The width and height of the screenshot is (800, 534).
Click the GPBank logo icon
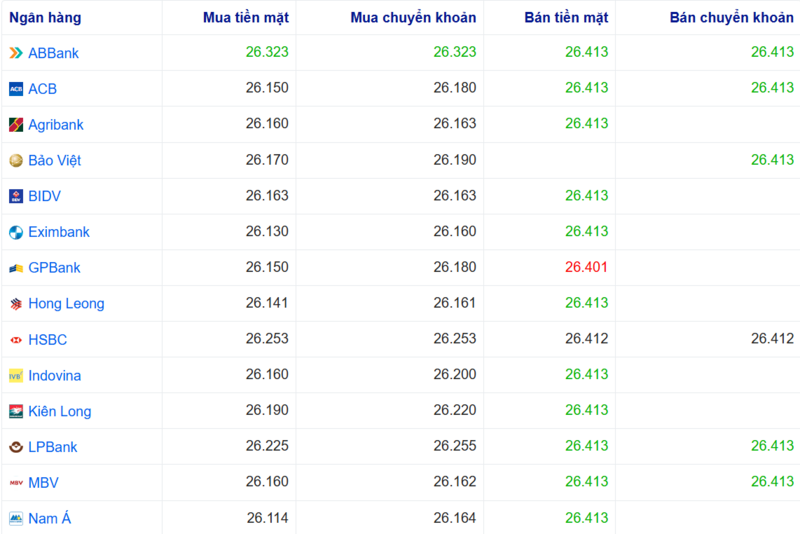click(x=16, y=268)
